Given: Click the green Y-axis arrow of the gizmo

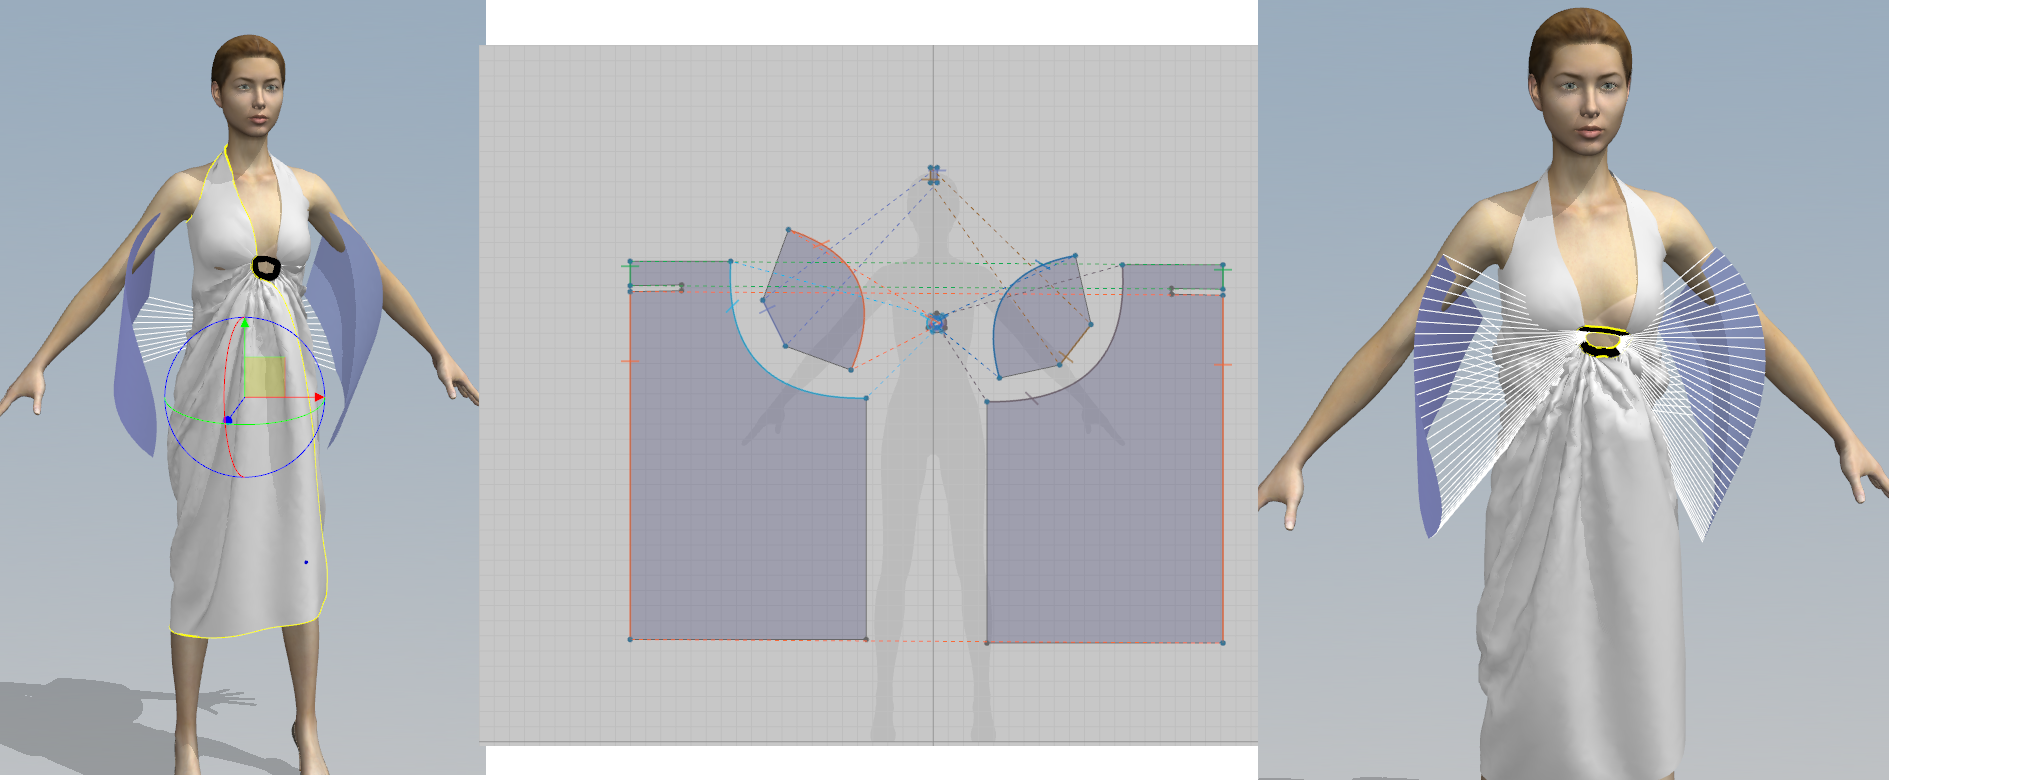Looking at the screenshot, I should click(246, 323).
